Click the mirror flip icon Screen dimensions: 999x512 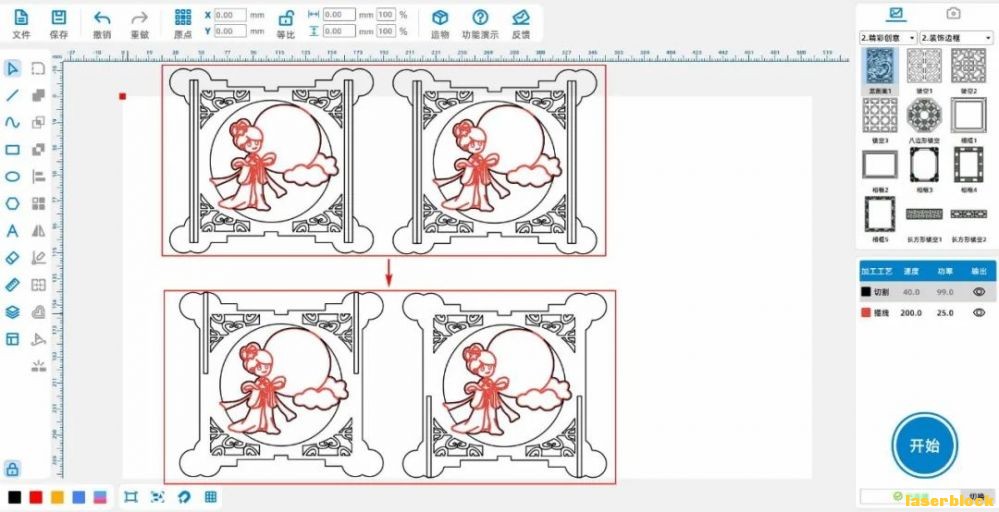pyautogui.click(x=39, y=231)
